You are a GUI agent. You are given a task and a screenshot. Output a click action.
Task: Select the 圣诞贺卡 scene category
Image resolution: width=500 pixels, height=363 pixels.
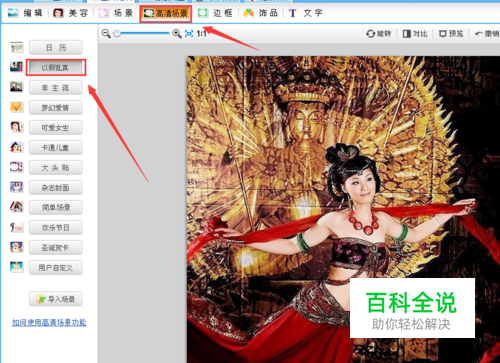[55, 248]
